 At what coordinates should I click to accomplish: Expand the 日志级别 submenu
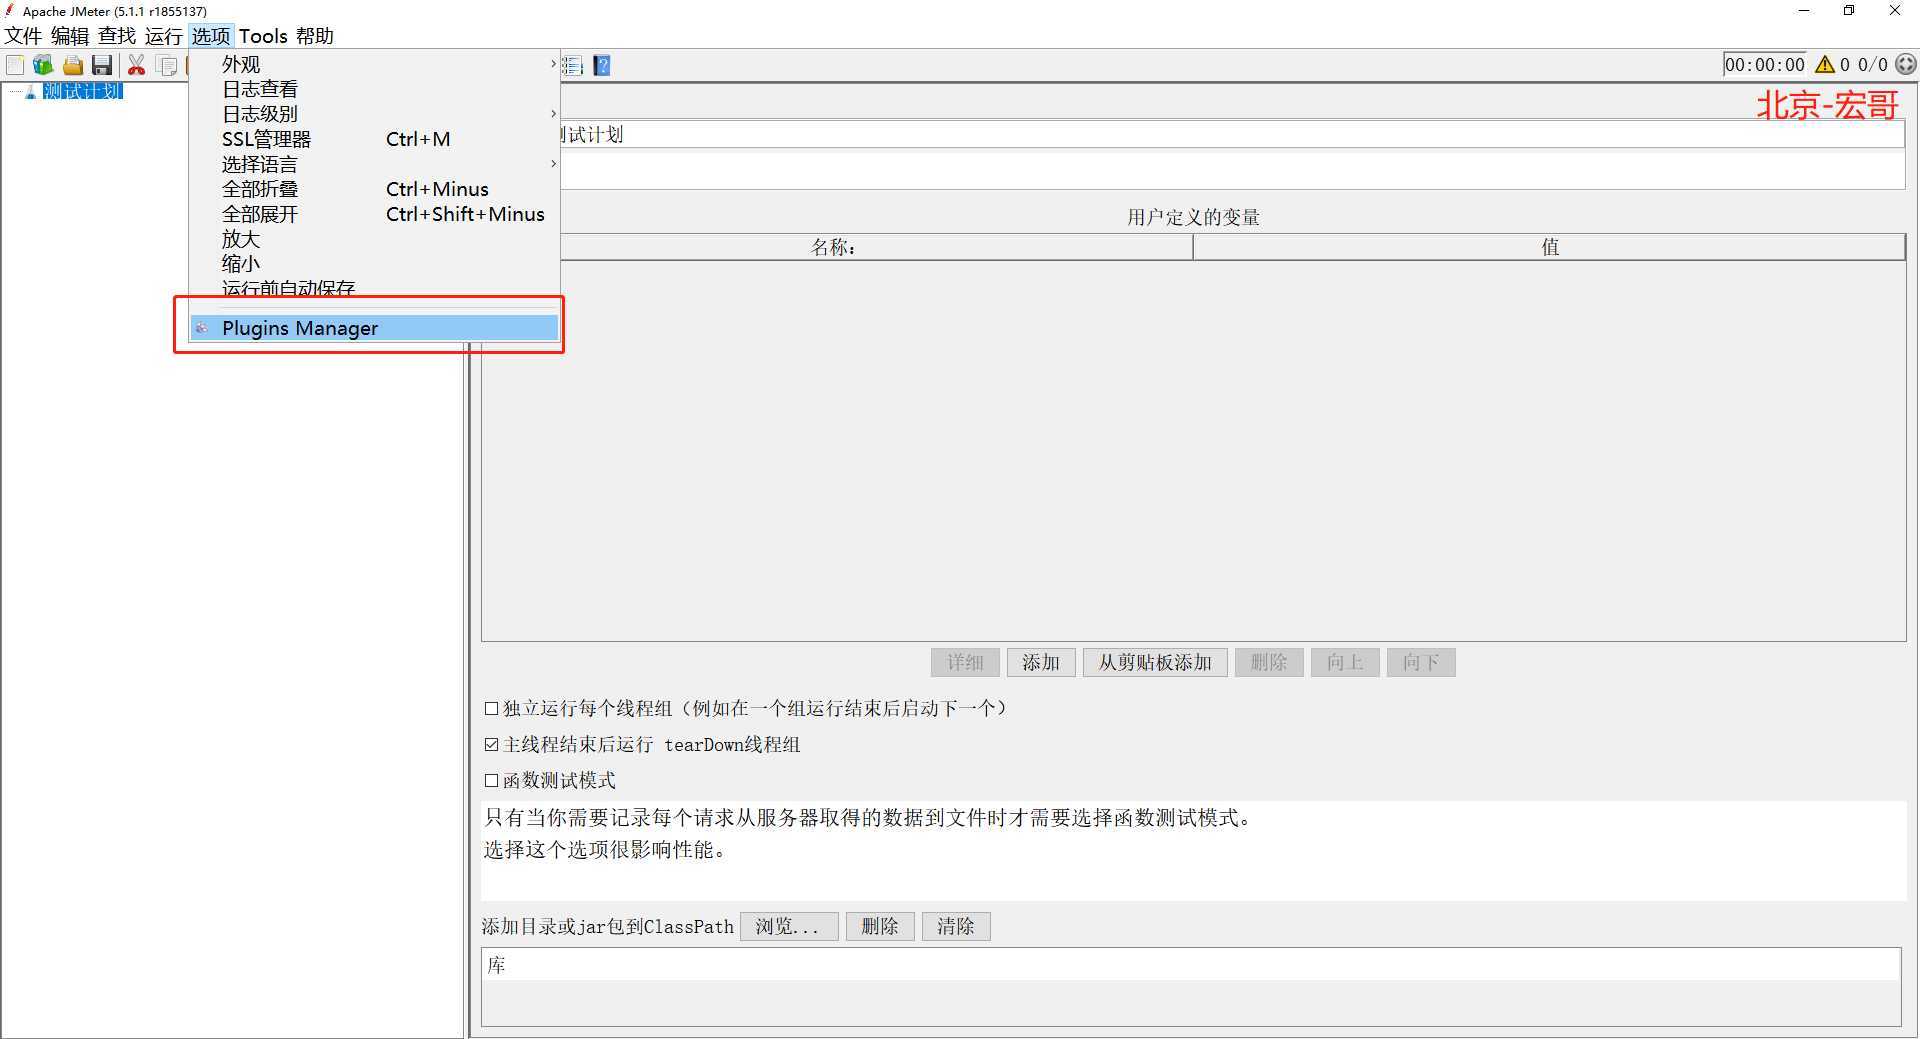pos(374,114)
